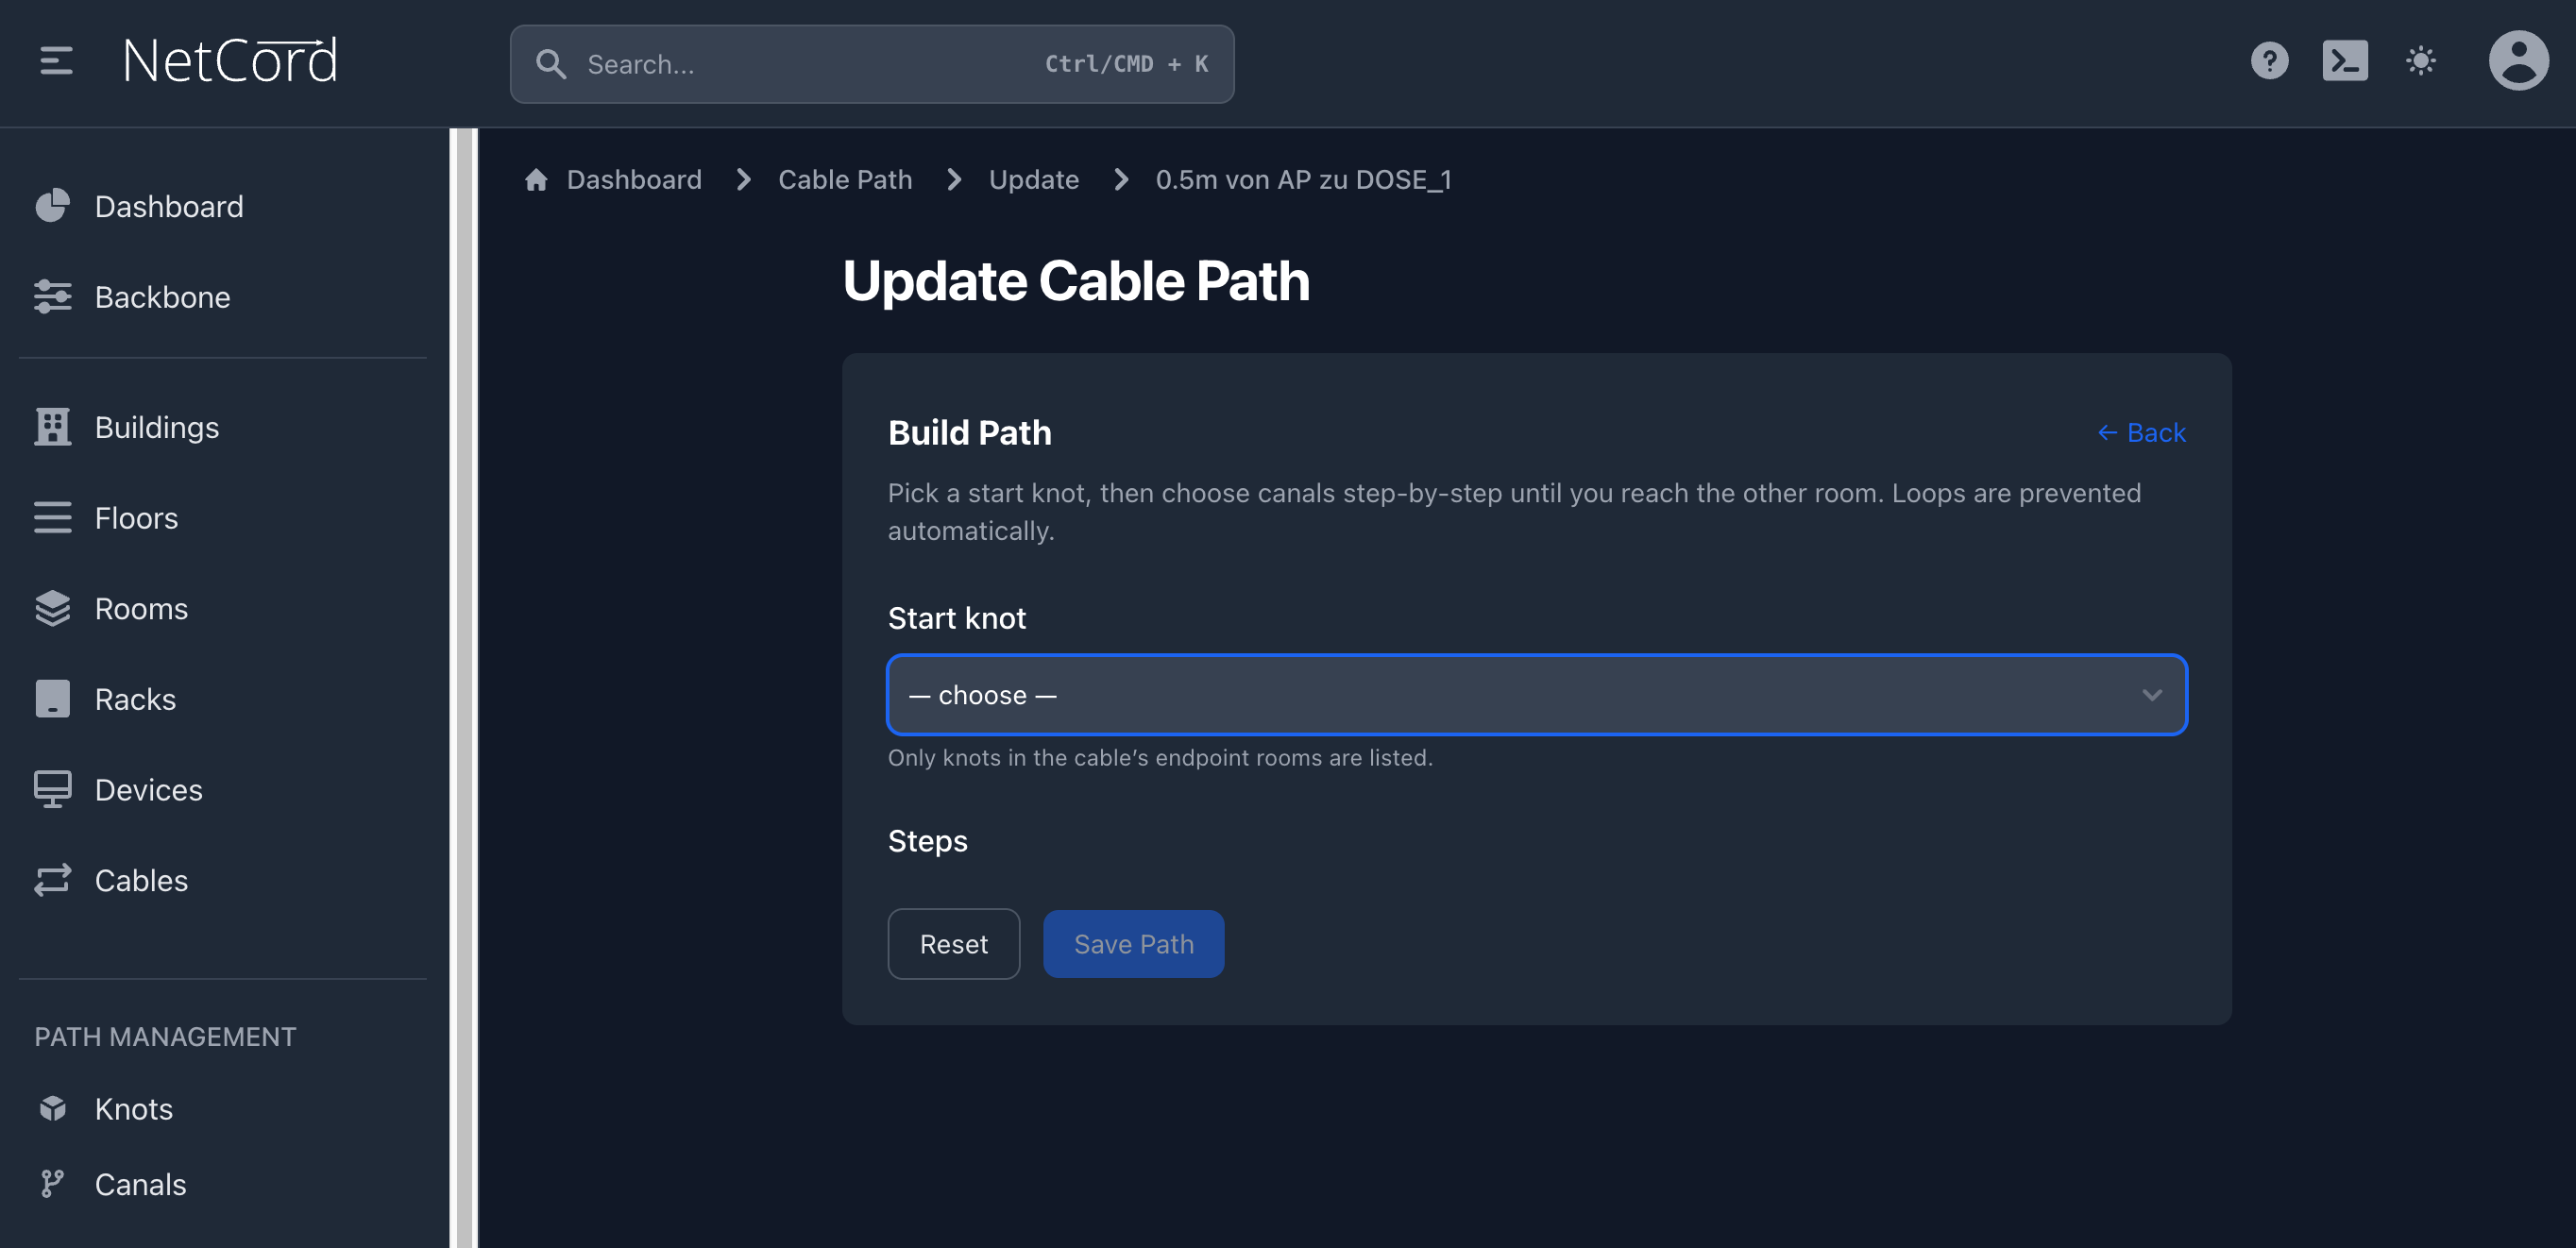Screen dimensions: 2576x1248
Task: Select Backbone in the sidebar
Action: pyautogui.click(x=162, y=297)
